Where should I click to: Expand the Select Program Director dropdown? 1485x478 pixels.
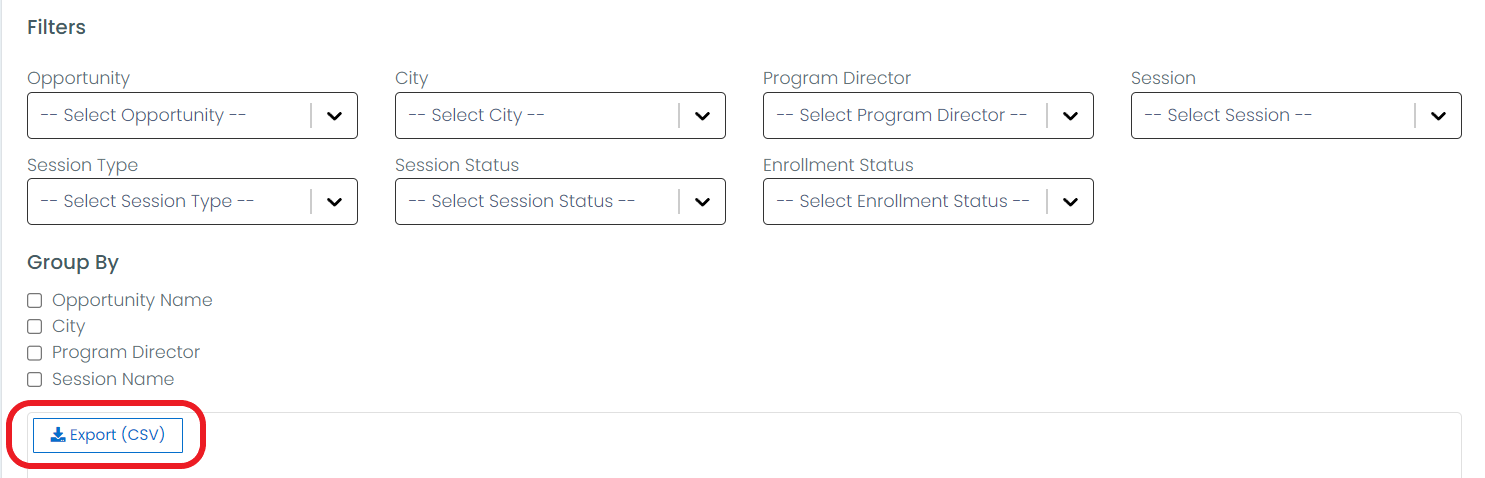pyautogui.click(x=902, y=116)
